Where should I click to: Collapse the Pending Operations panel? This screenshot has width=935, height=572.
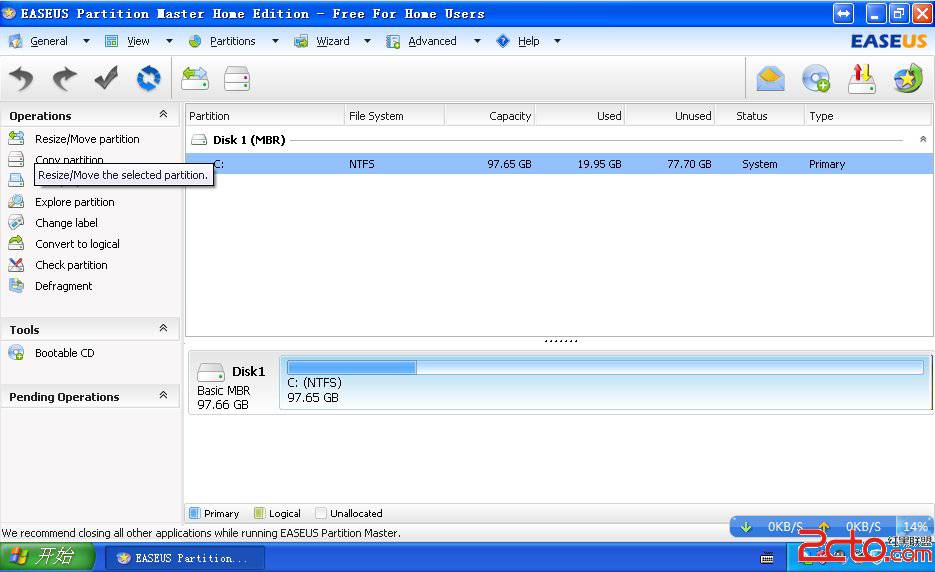[x=163, y=395]
